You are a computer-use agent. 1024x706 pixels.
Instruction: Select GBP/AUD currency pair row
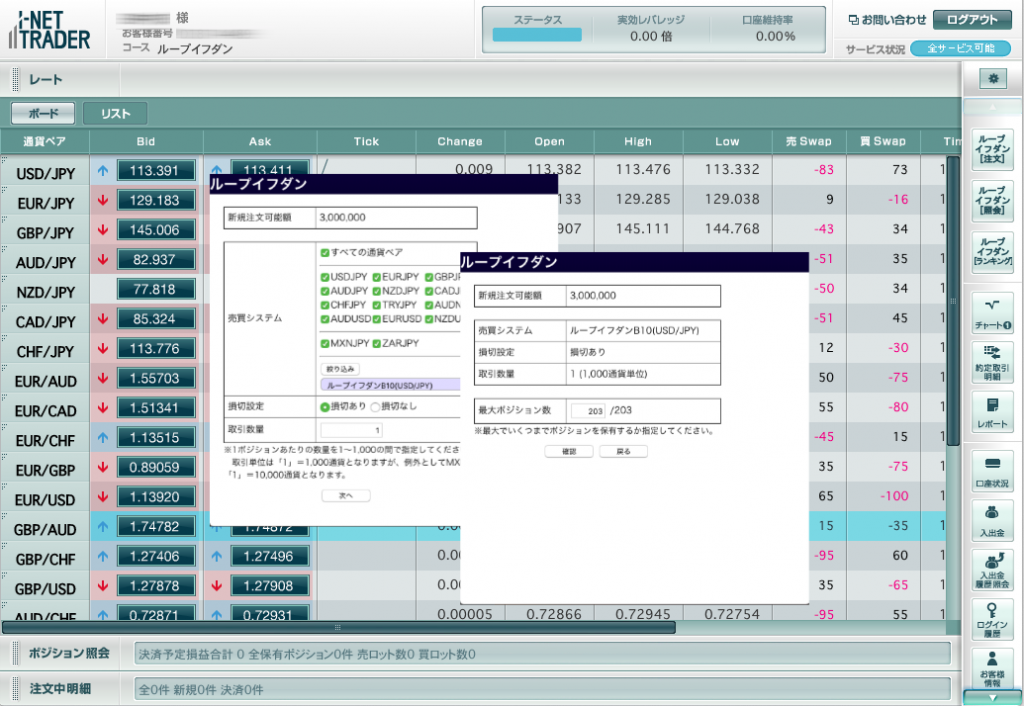[45, 529]
